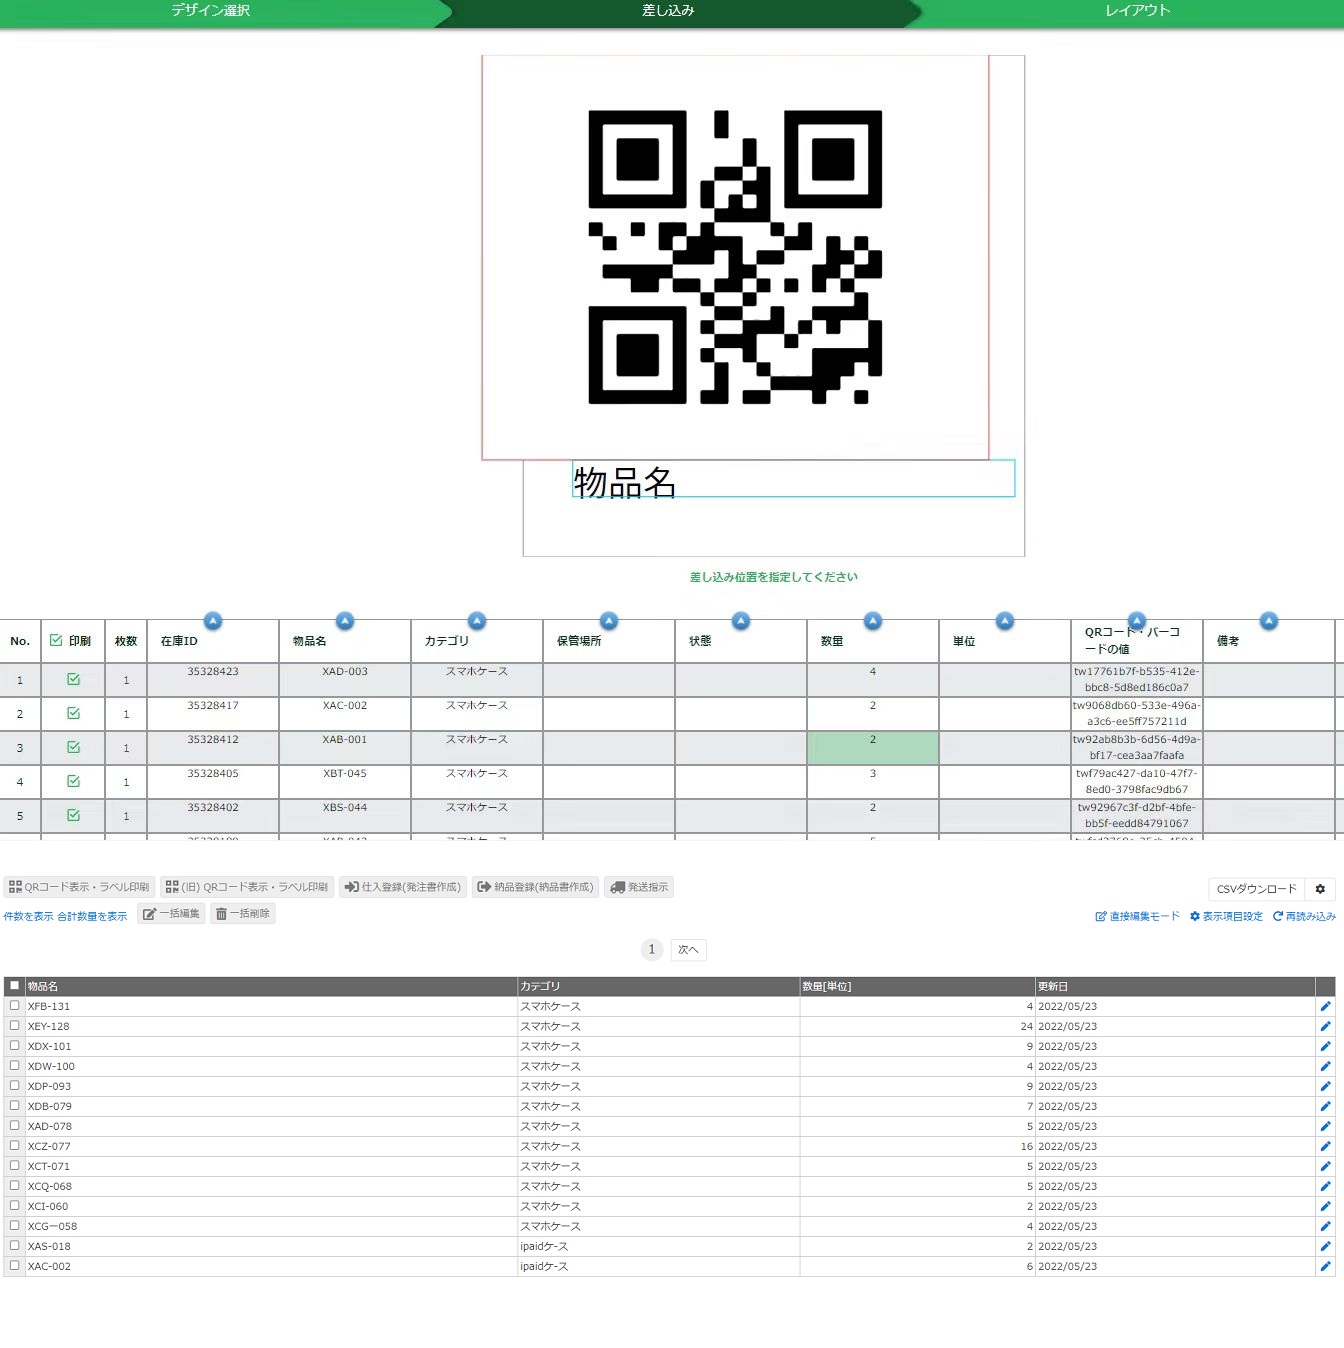This screenshot has height=1348, width=1344.
Task: Click the gear icon next to CSVダウンロード
Action: tap(1320, 889)
